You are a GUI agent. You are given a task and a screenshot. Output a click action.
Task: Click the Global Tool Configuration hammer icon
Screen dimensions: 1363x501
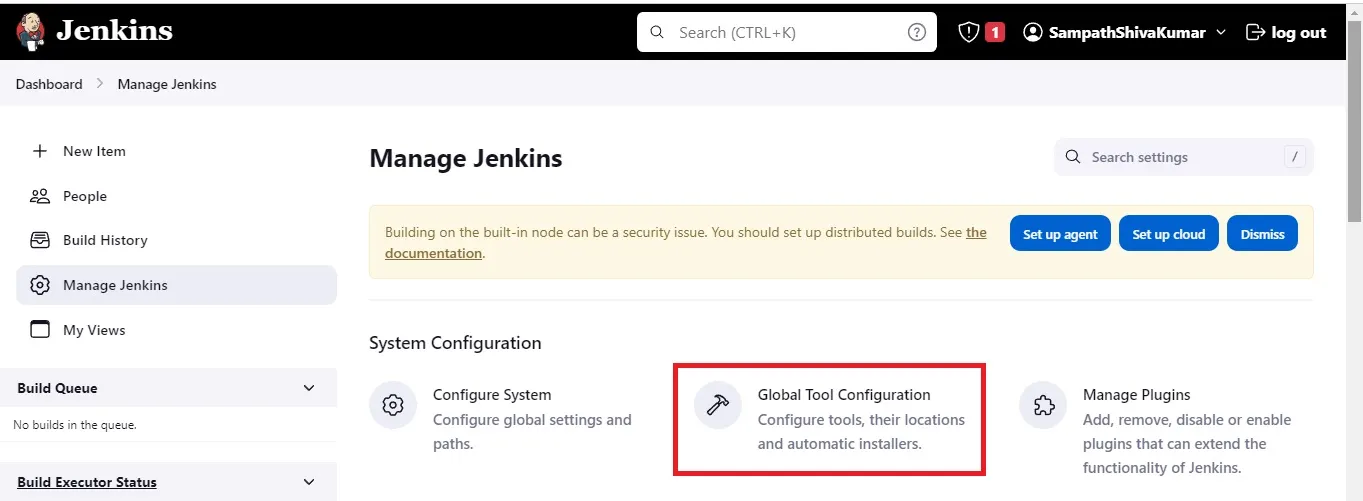click(718, 405)
